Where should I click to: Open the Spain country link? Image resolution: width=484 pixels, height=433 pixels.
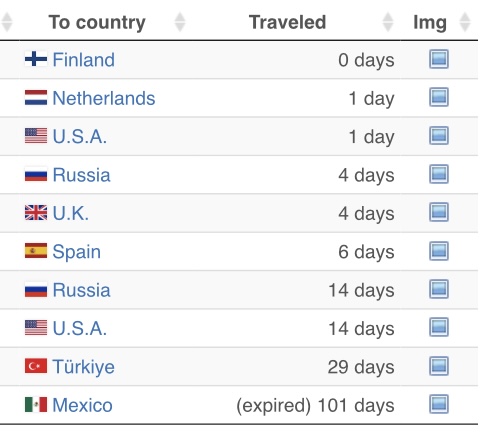77,252
